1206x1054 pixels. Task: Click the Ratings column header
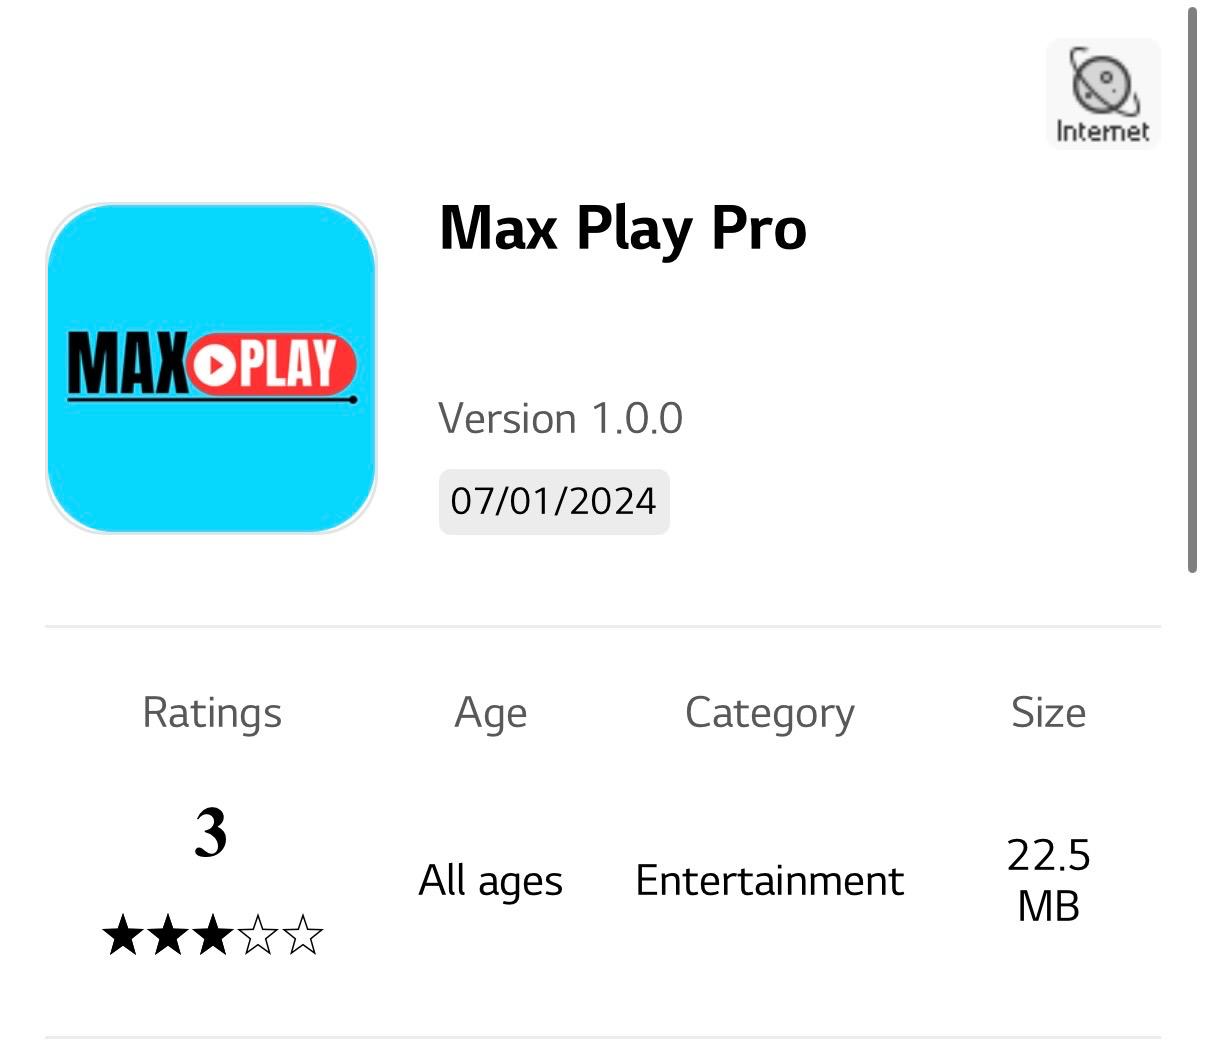(212, 713)
